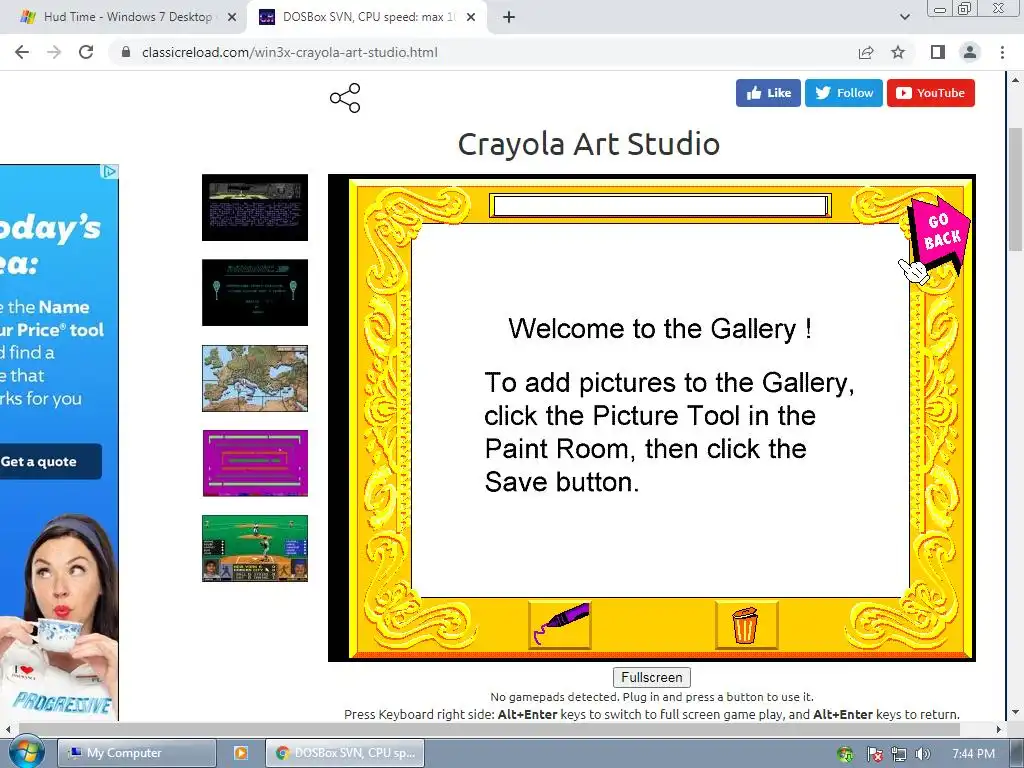Screen dimensions: 1024x768
Task: Click the Twitter Follow button
Action: coord(844,93)
